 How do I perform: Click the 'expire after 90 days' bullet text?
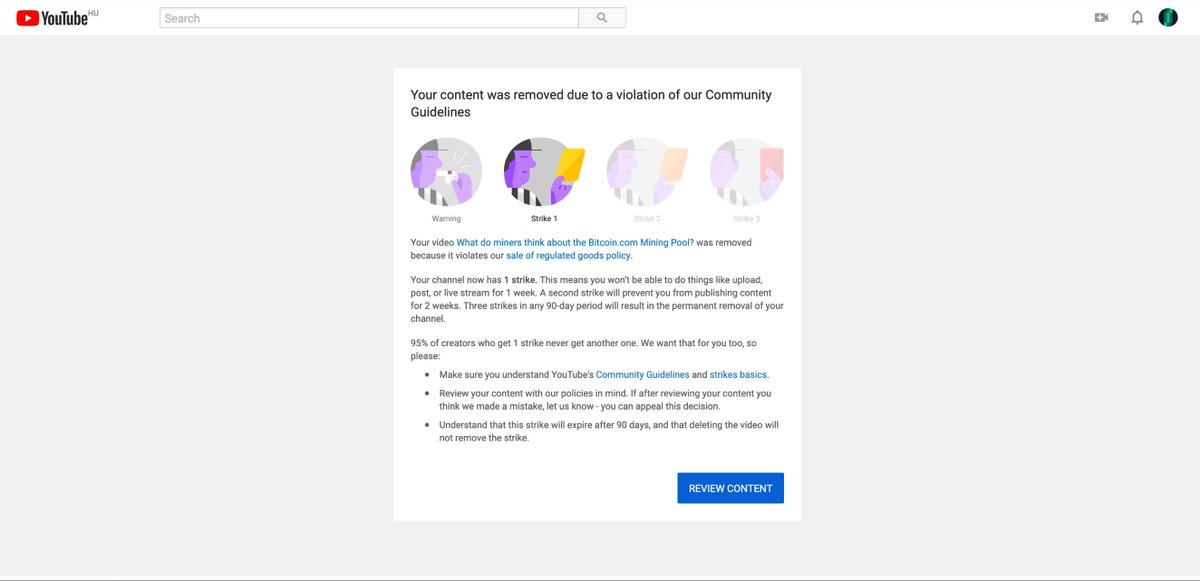[x=609, y=431]
